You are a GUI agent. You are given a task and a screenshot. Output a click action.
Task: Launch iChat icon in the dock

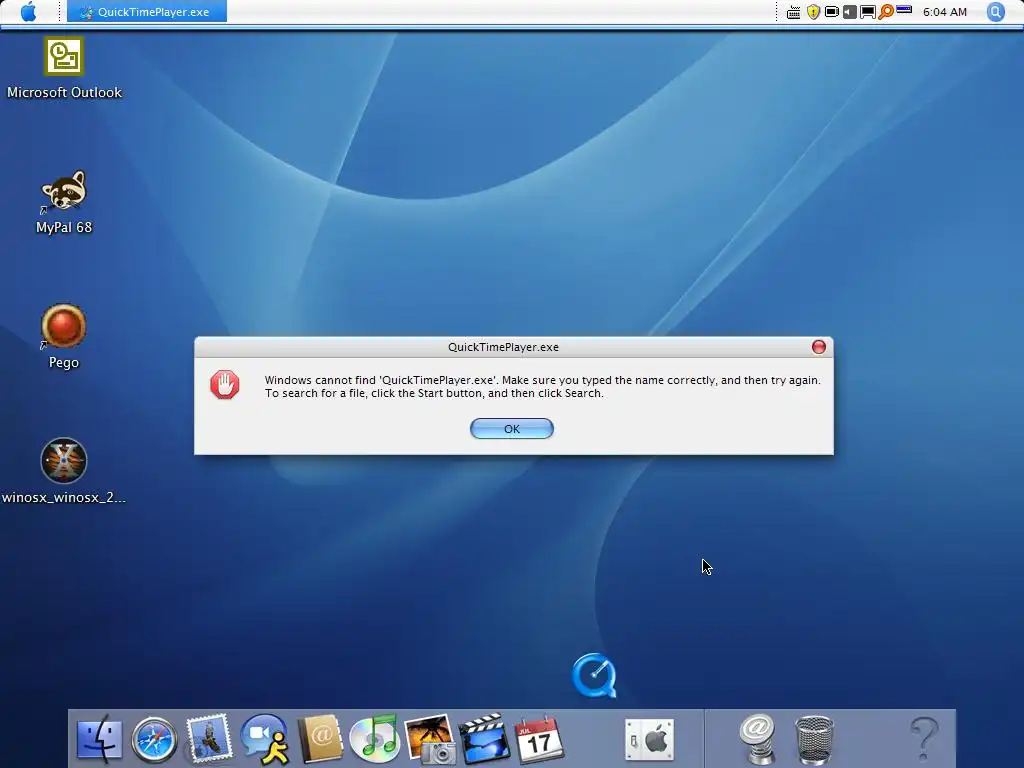[x=264, y=739]
